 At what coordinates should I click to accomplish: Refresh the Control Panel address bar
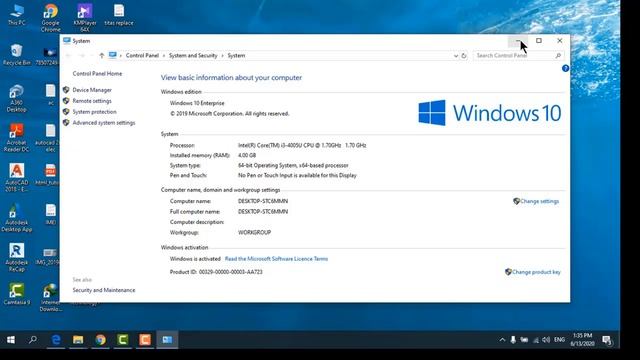pos(464,56)
